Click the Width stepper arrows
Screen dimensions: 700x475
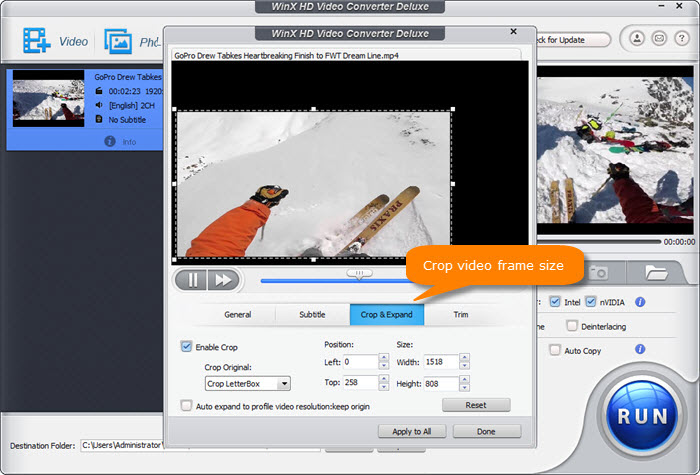pos(465,361)
